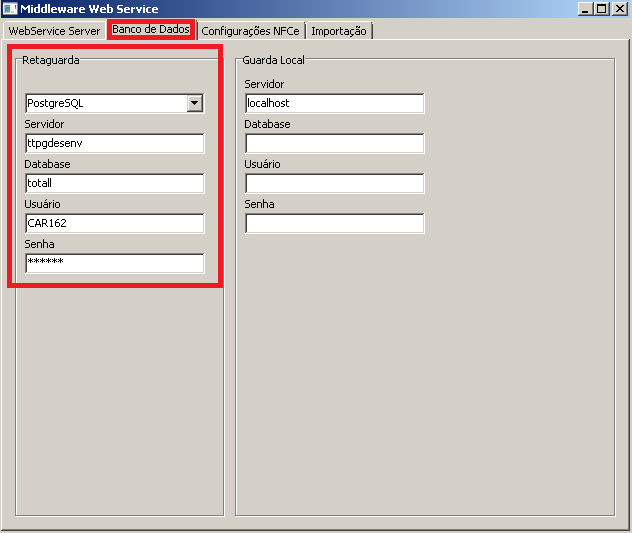The image size is (632, 533).
Task: Switch to the WebService Server tab
Action: coord(54,31)
